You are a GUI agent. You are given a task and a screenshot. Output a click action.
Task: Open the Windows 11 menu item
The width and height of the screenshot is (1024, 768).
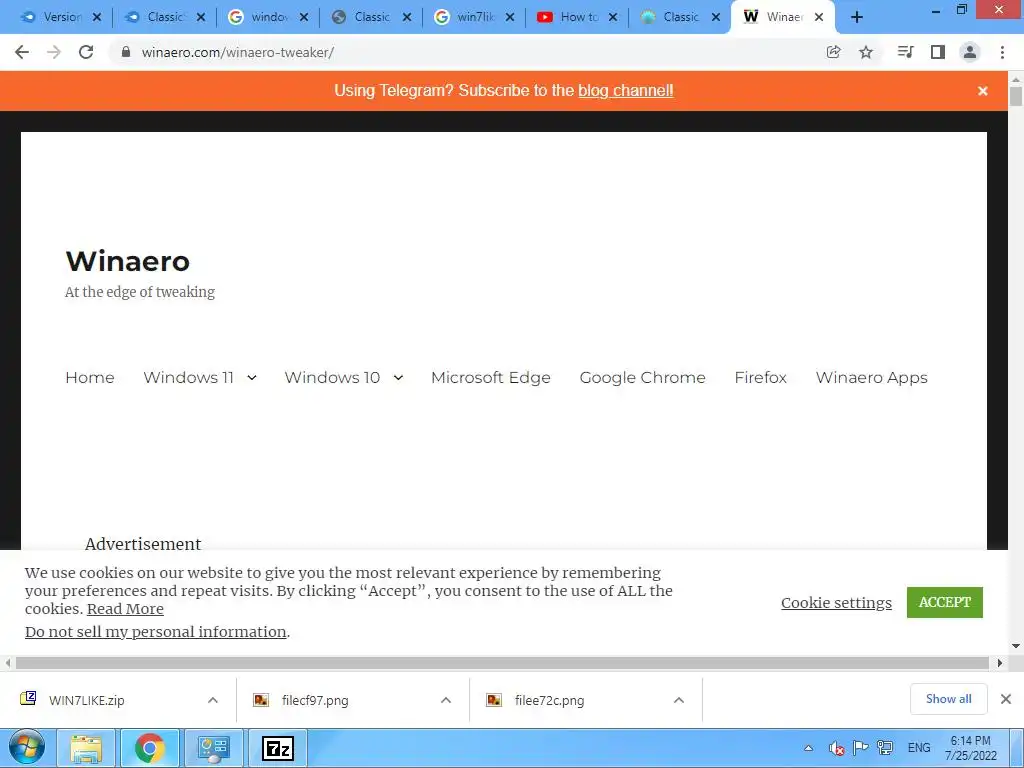pos(188,377)
